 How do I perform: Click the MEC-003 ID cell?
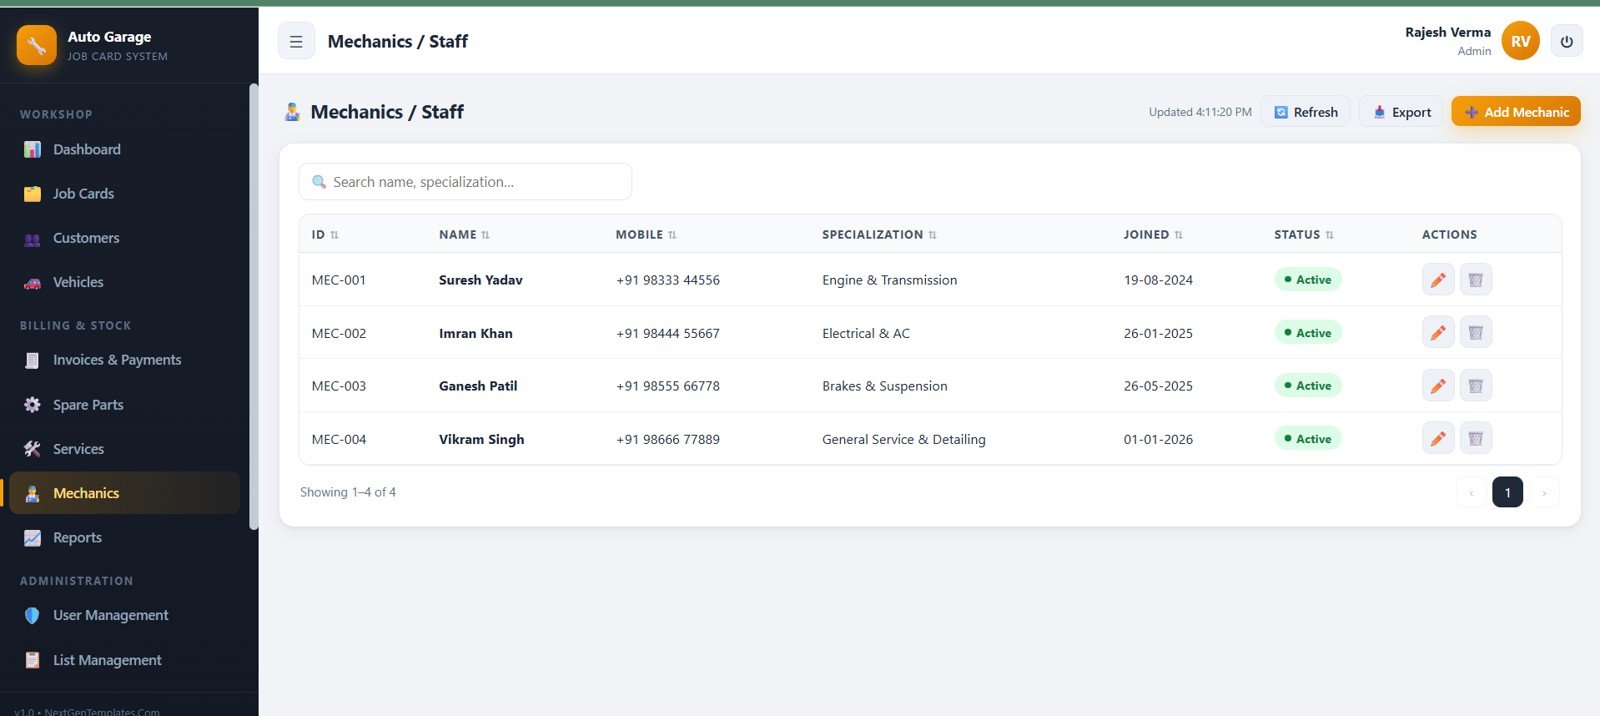pos(339,386)
